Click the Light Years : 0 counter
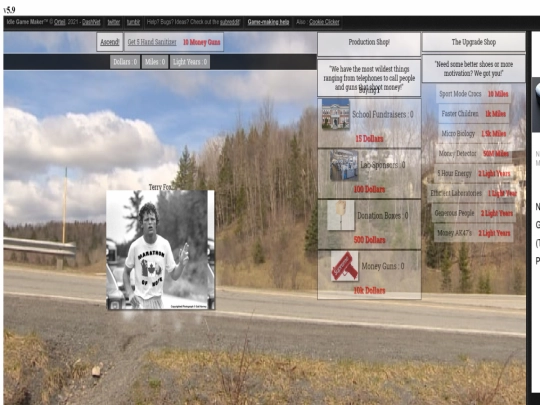Viewport: 540px width, 405px height. coord(190,62)
